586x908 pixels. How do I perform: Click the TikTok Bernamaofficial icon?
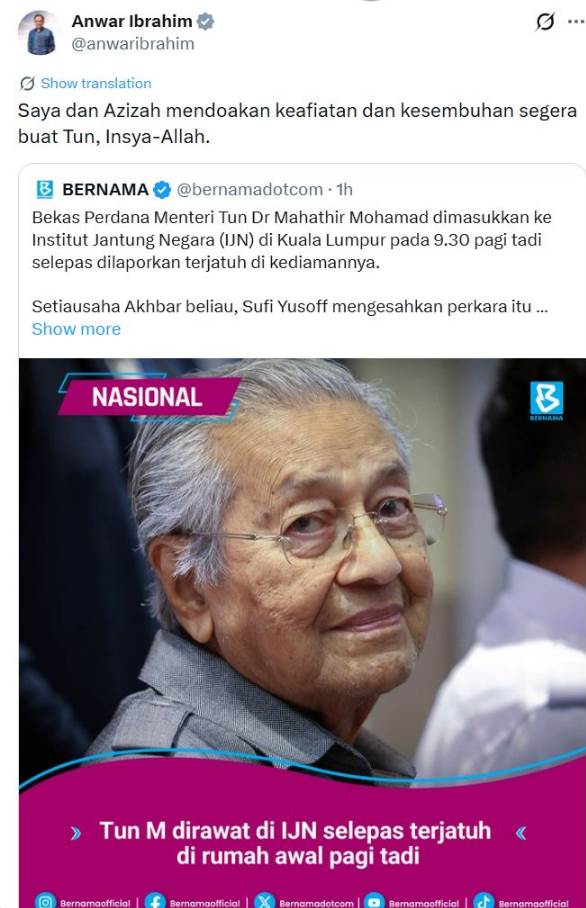click(484, 901)
